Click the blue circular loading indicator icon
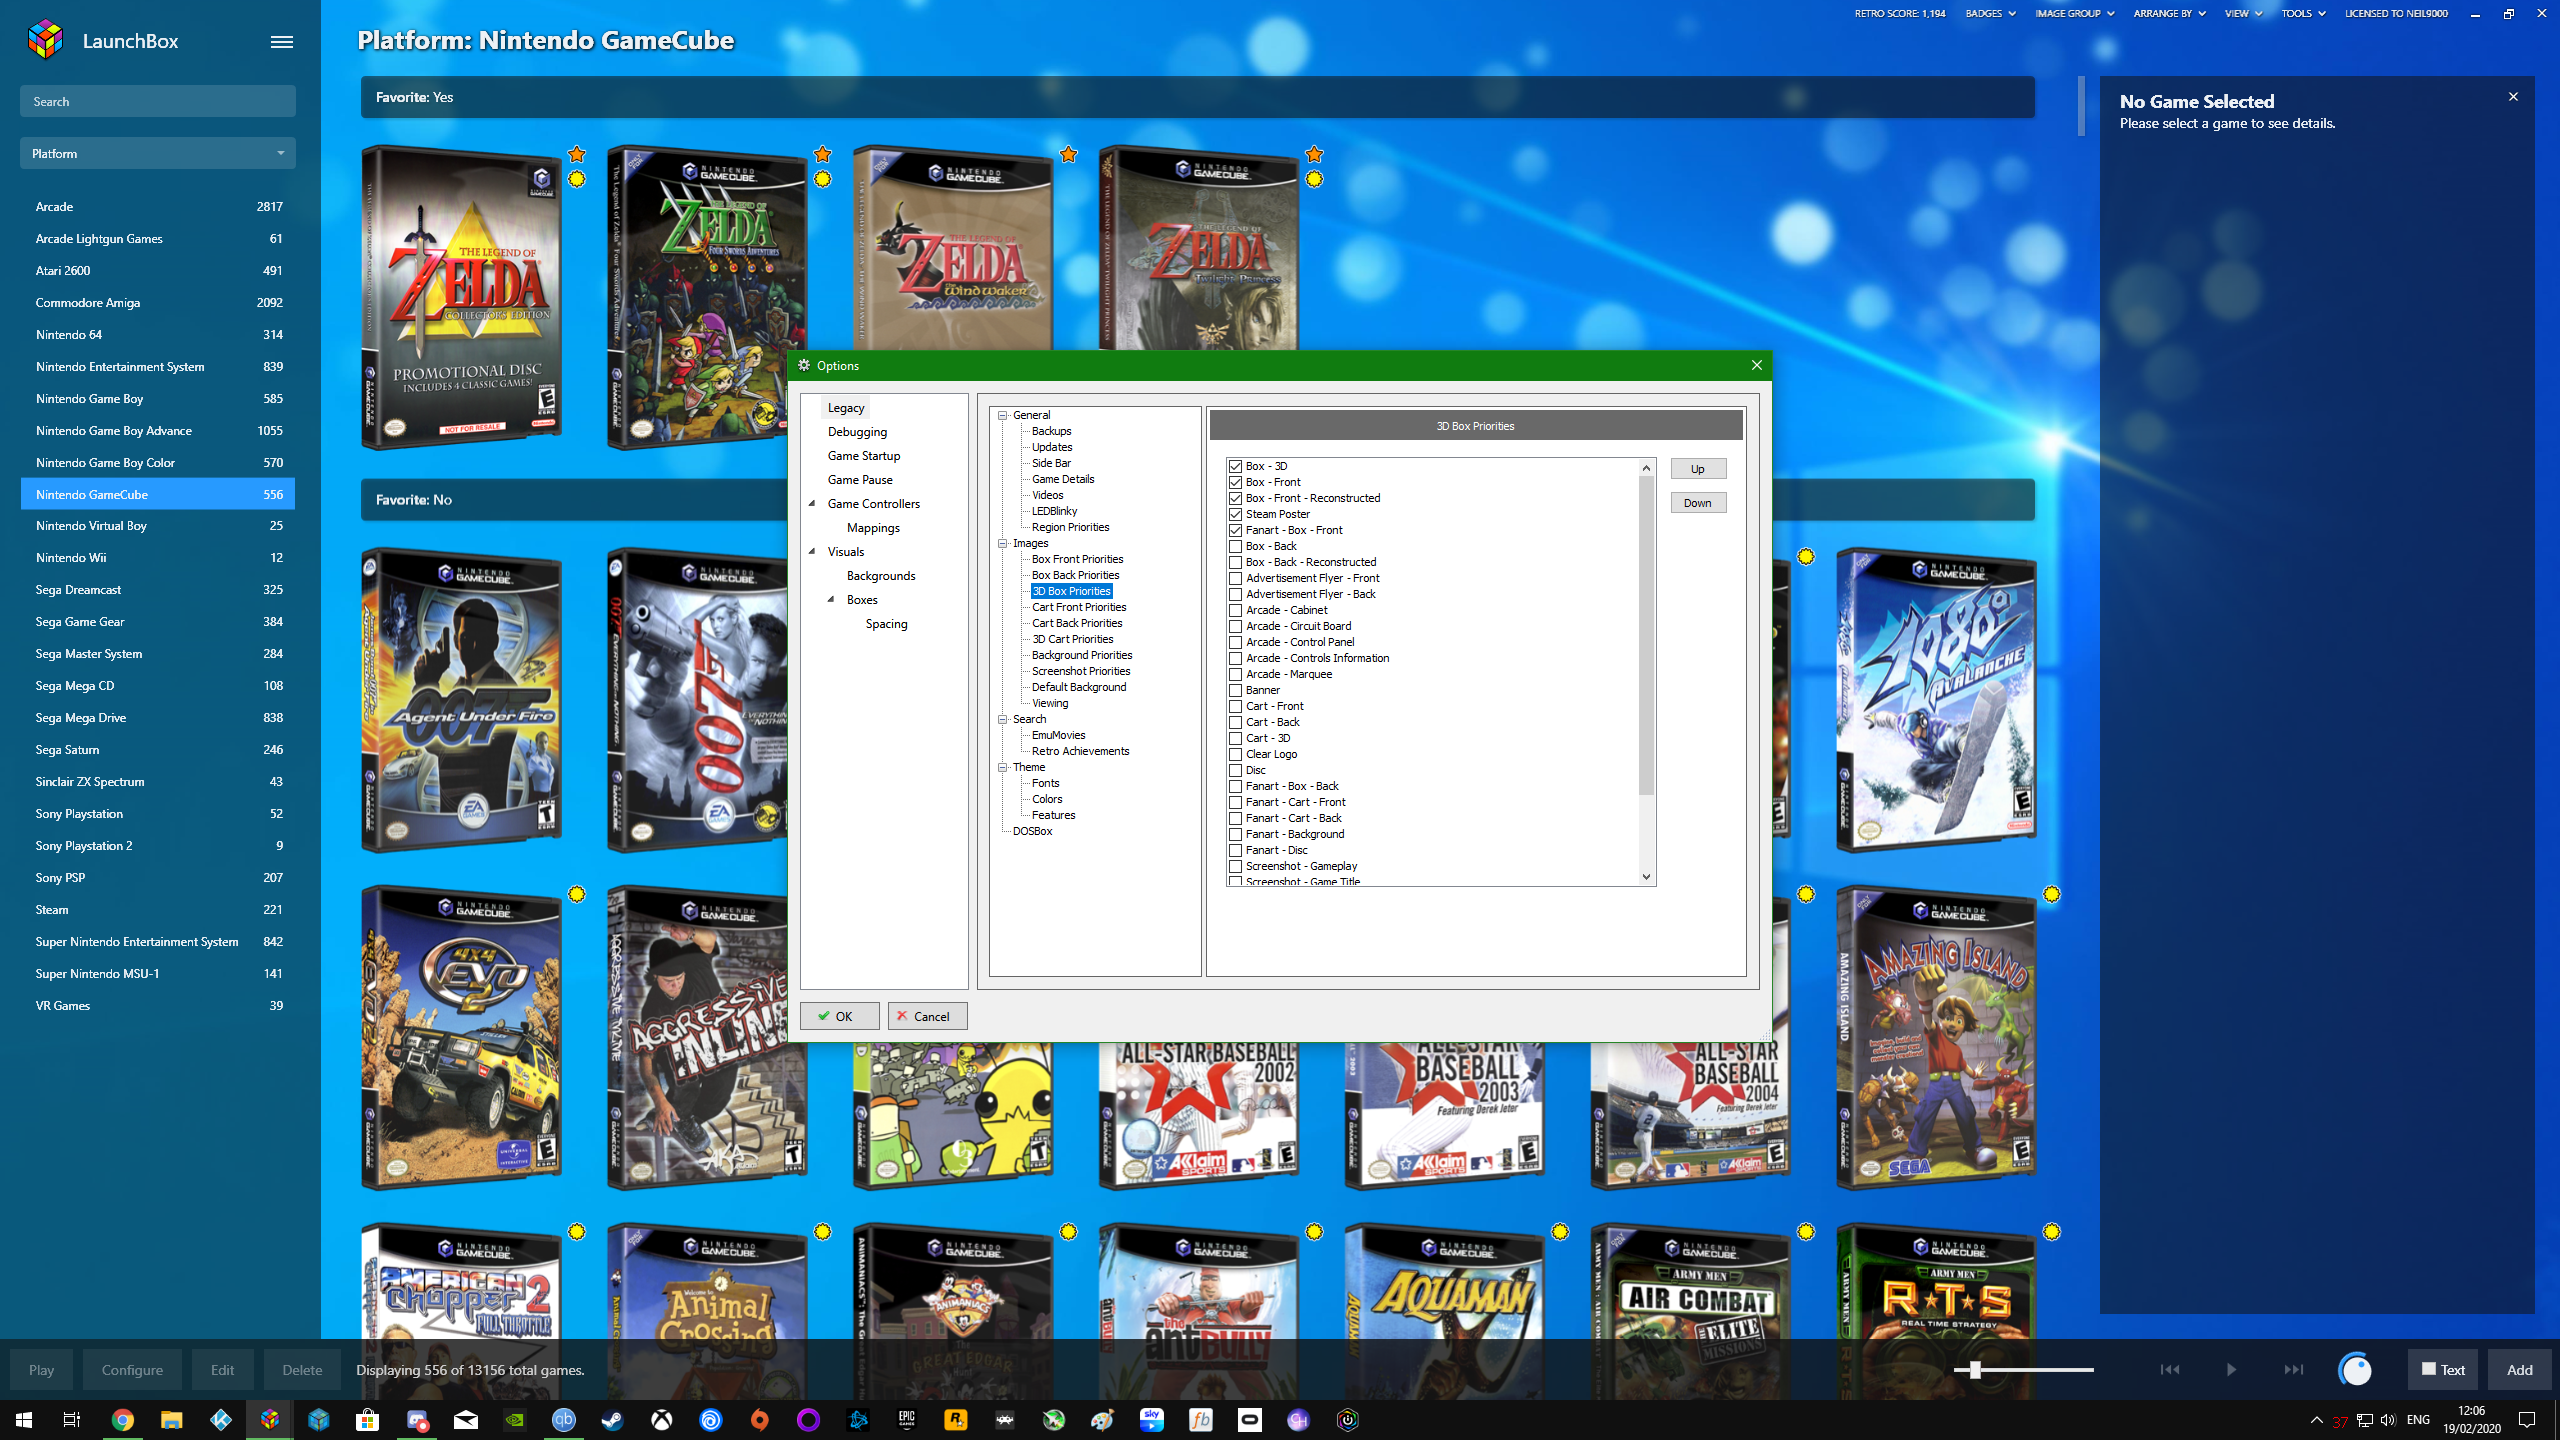The height and width of the screenshot is (1440, 2560). 2356,1370
